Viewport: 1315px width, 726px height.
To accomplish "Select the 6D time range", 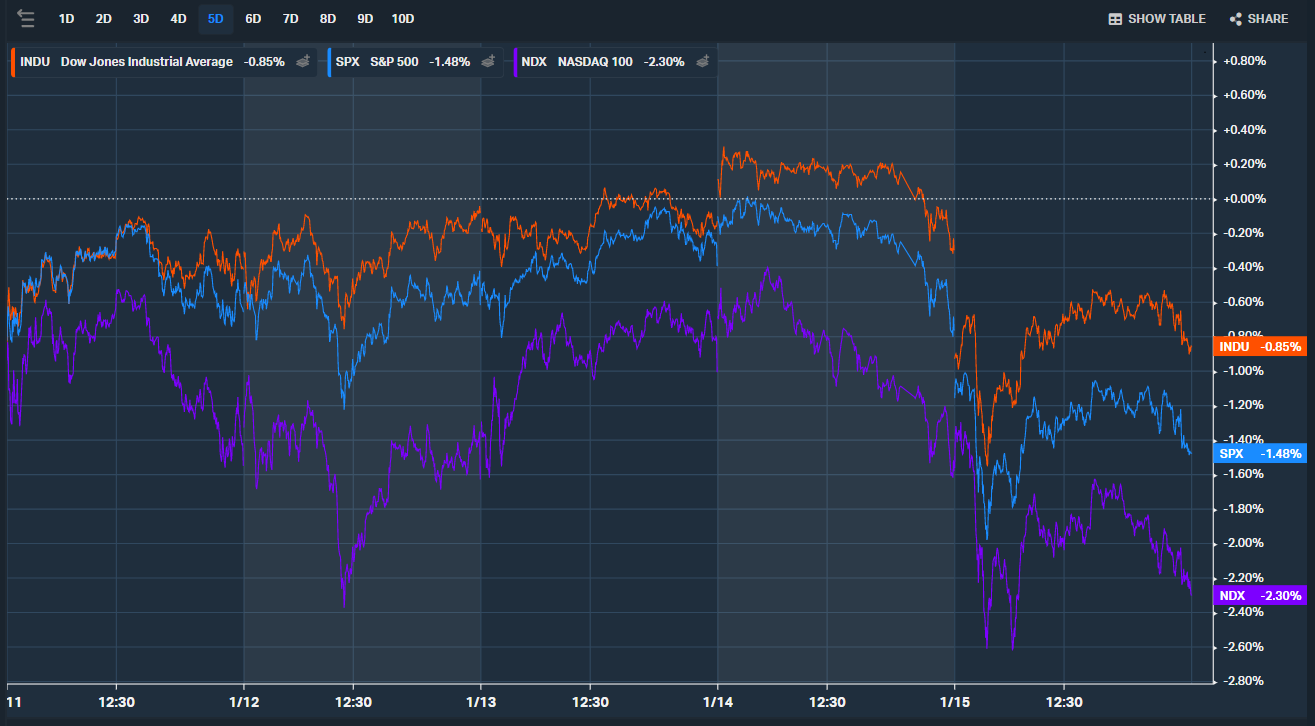I will [x=253, y=19].
